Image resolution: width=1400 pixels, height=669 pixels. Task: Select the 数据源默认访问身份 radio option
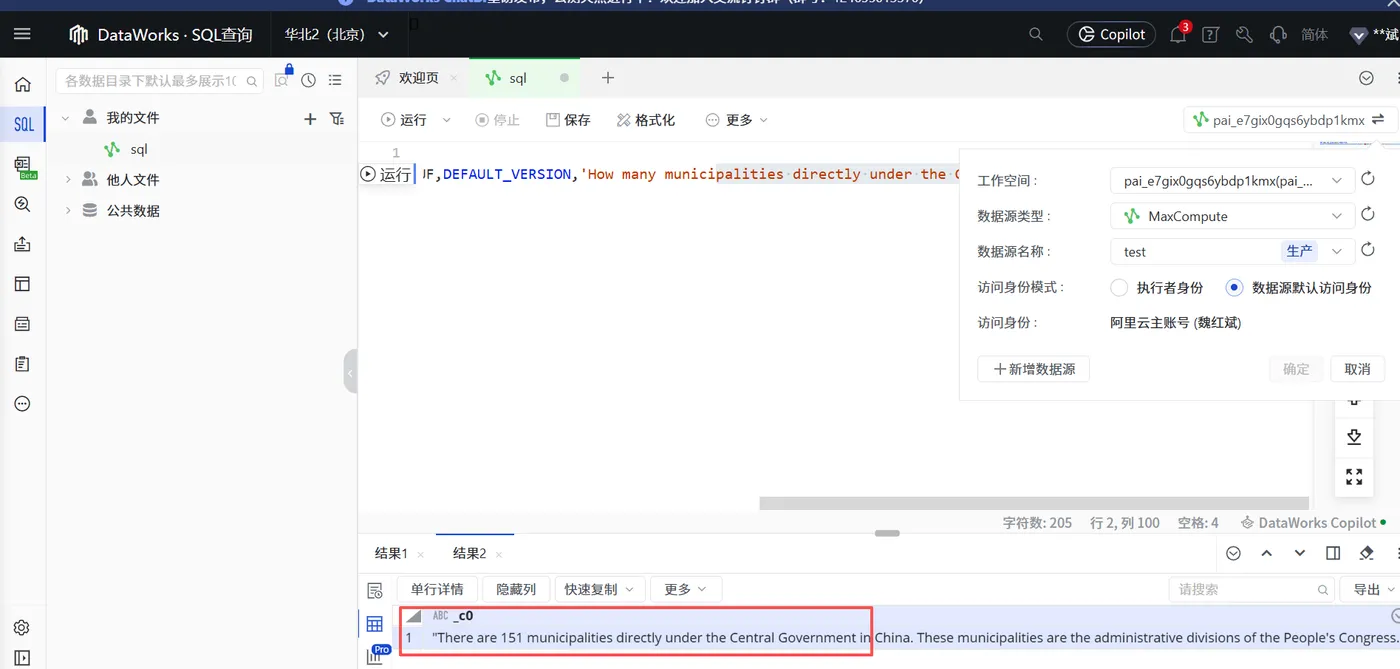coord(1234,288)
